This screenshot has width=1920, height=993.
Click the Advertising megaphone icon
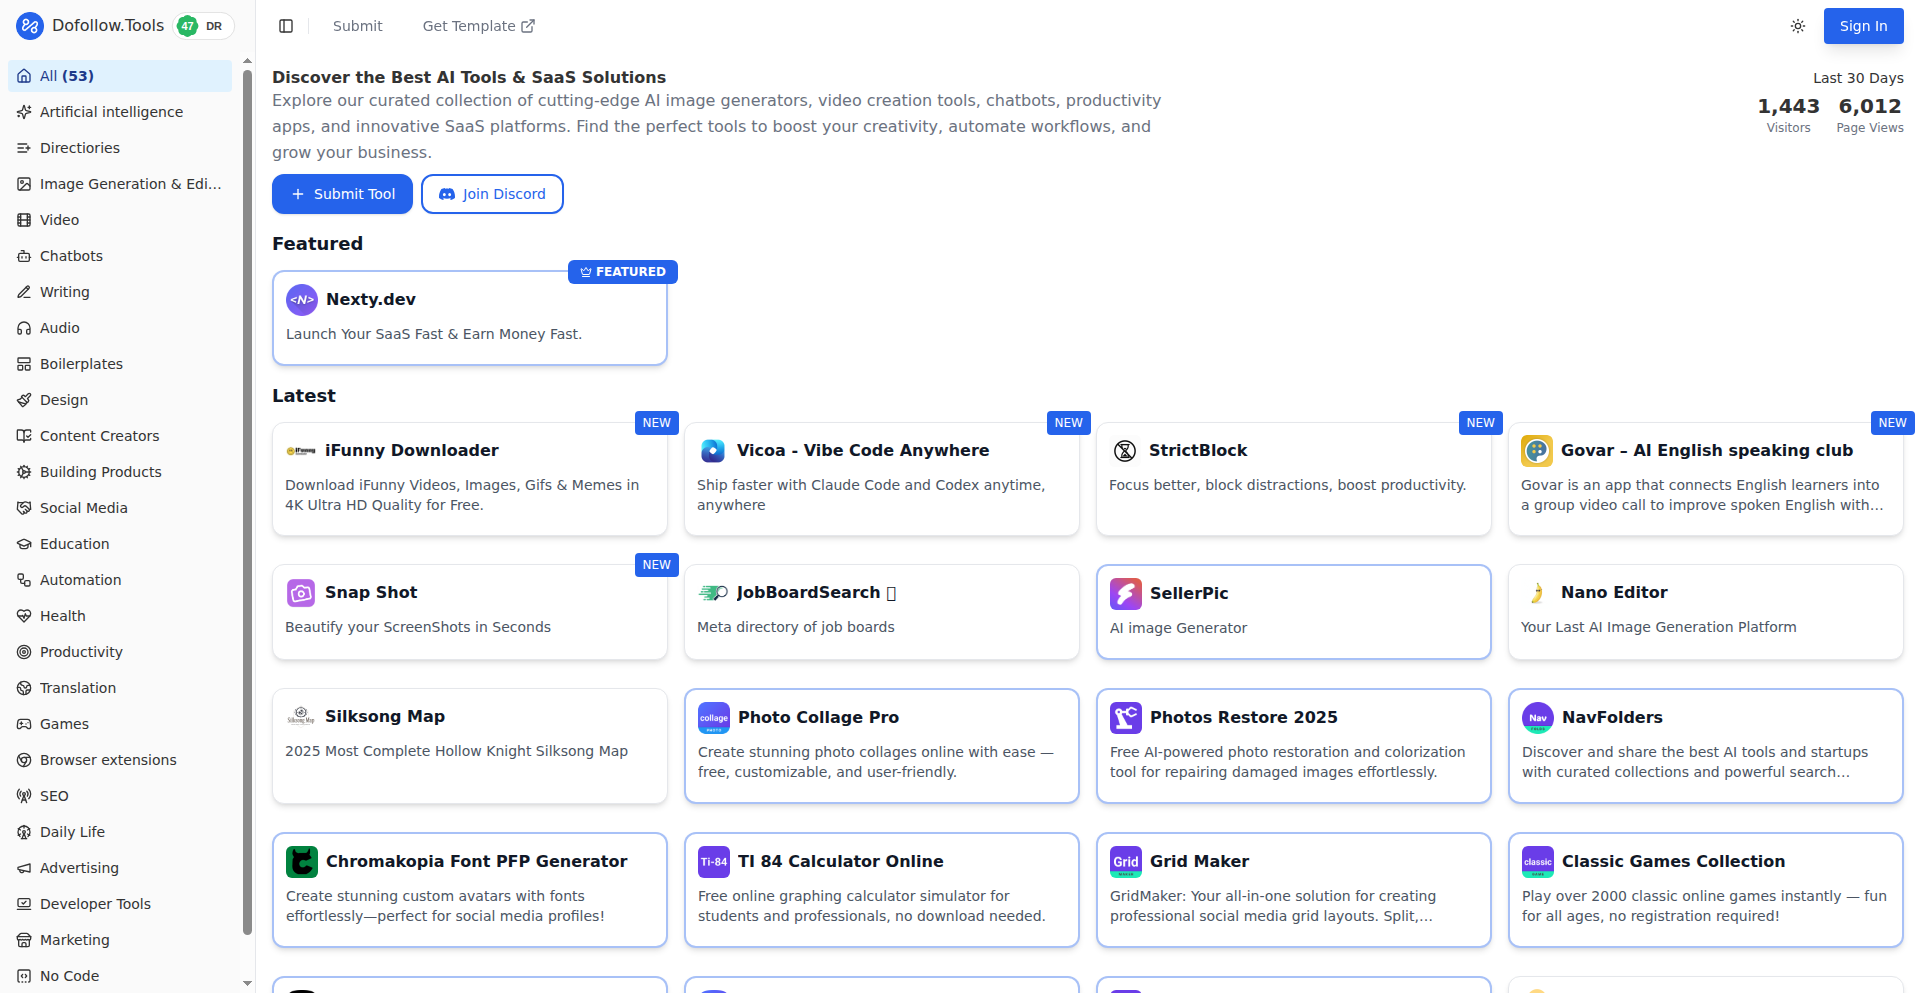tap(24, 868)
